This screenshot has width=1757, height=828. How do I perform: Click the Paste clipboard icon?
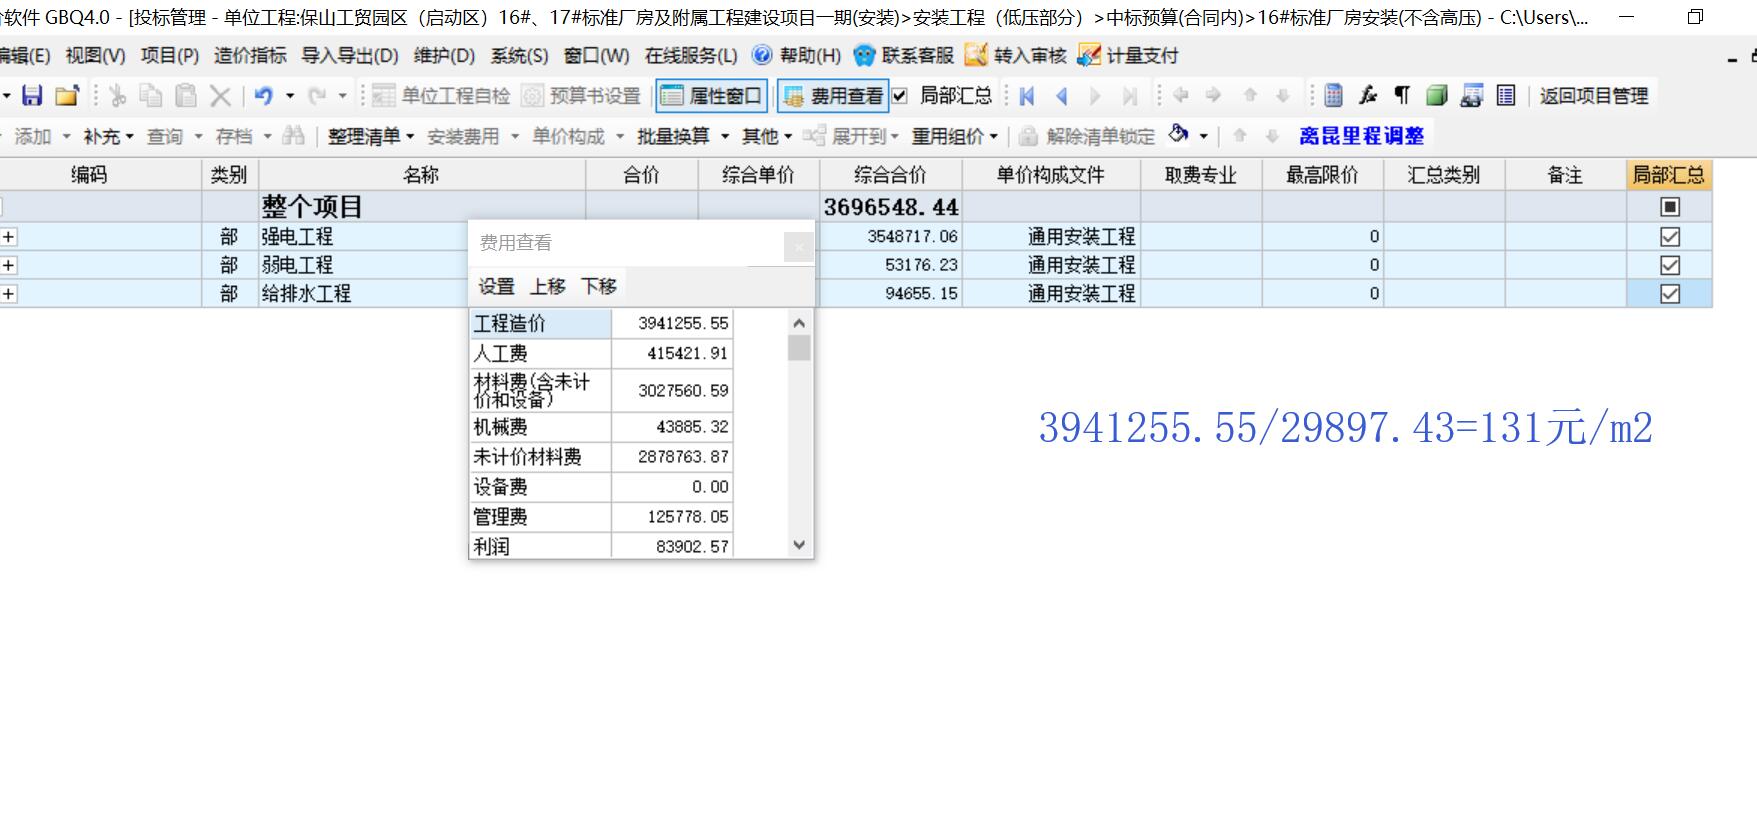click(x=186, y=96)
